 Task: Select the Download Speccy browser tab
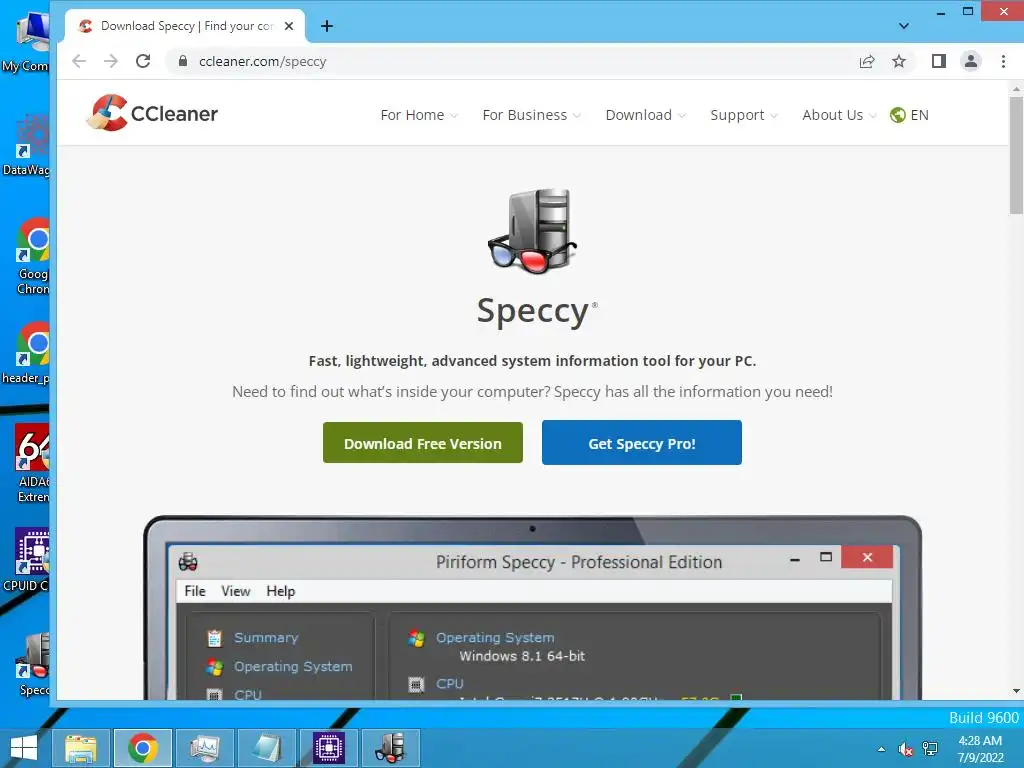(186, 26)
